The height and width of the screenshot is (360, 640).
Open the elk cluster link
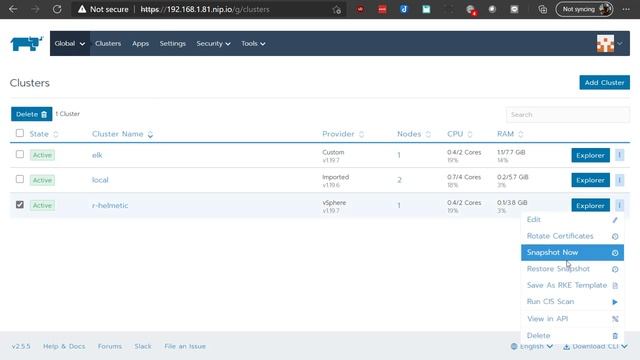pos(97,155)
